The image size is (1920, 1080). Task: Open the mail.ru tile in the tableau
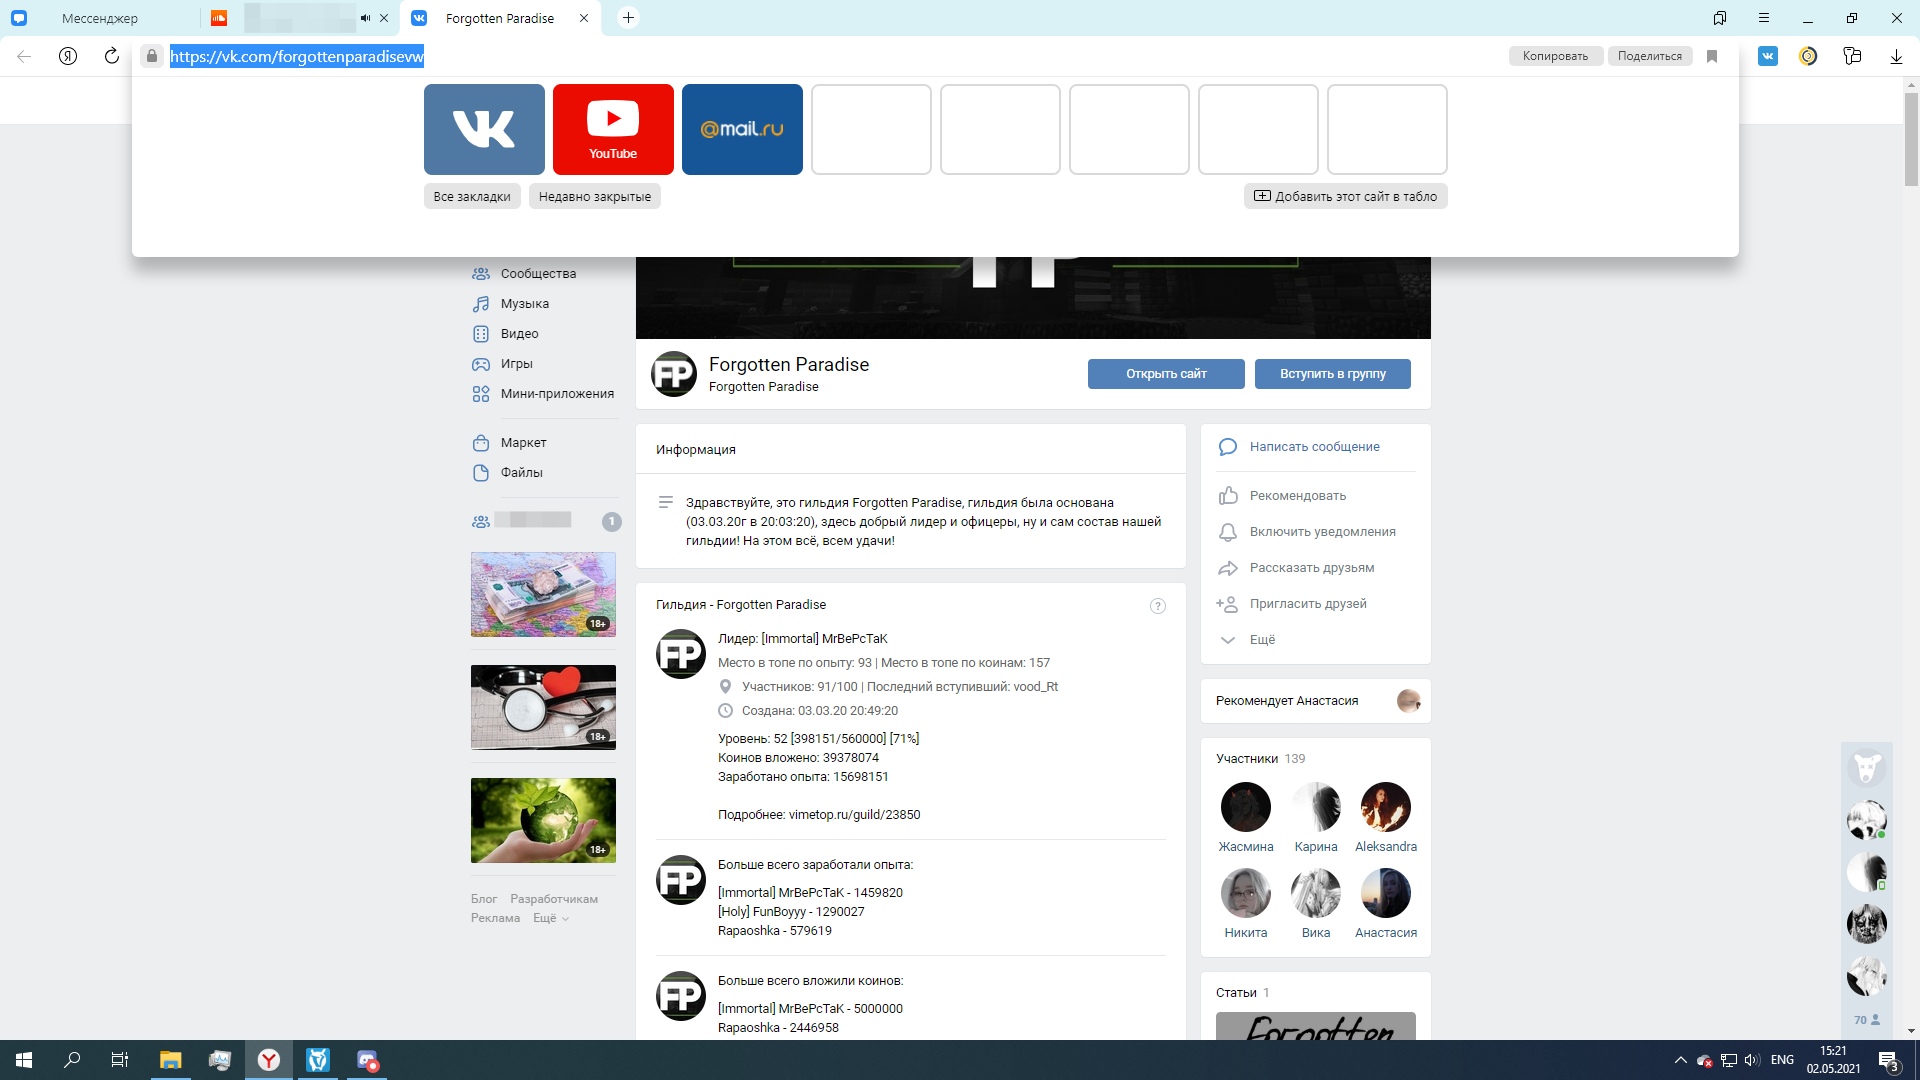click(x=742, y=129)
